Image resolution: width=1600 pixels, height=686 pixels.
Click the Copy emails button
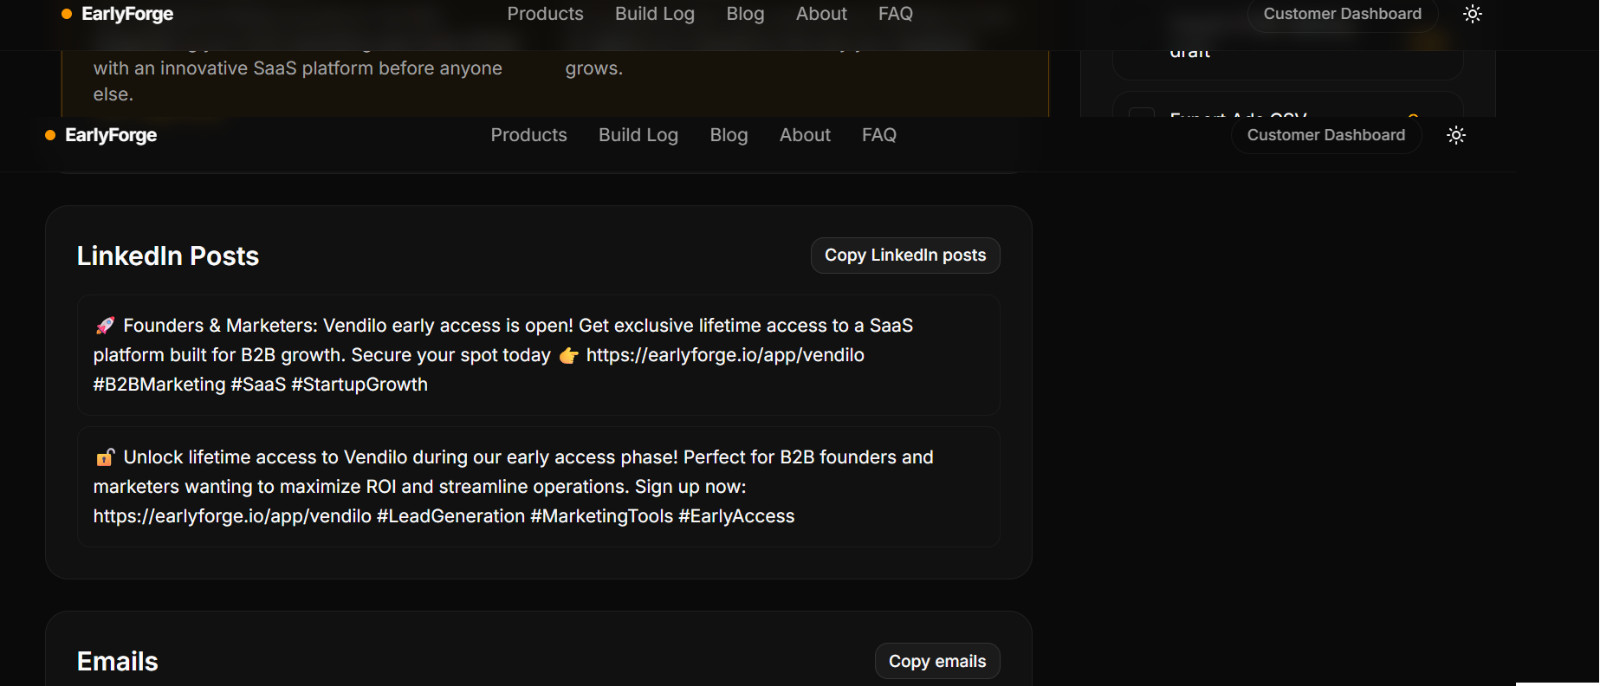pyautogui.click(x=937, y=661)
